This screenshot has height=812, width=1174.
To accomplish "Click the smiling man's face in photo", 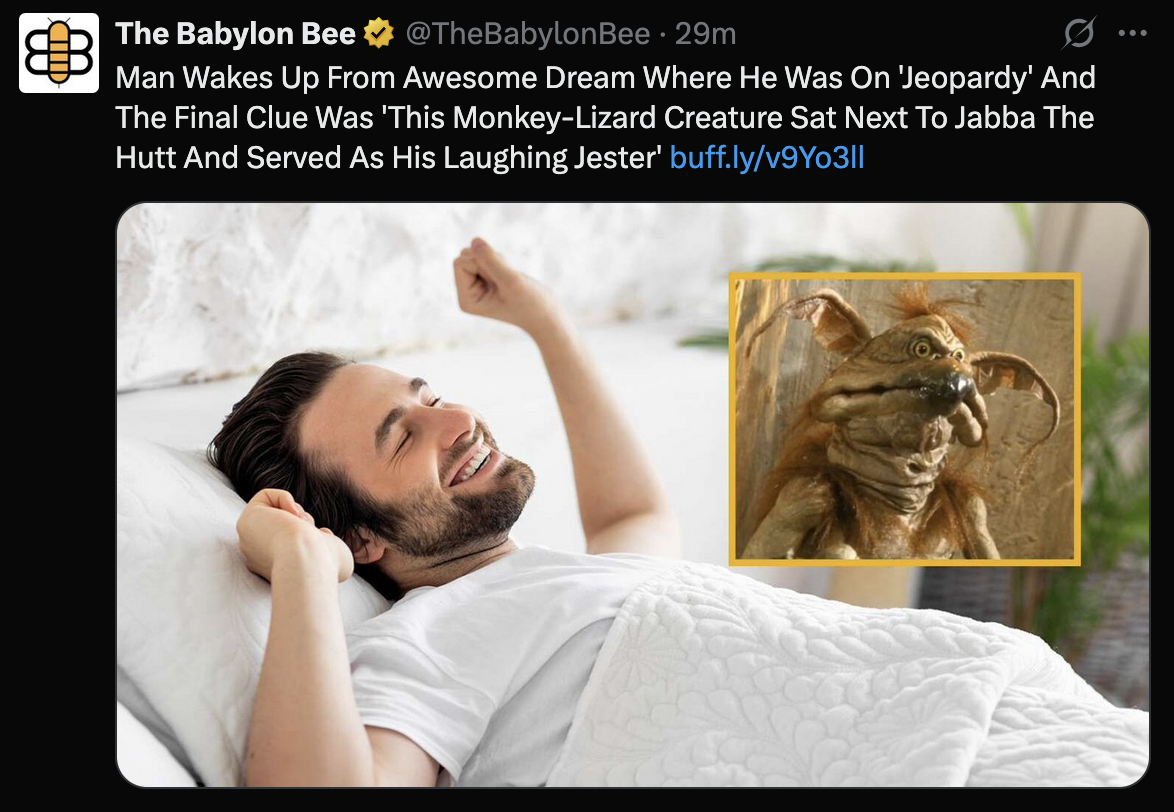I will click(419, 449).
